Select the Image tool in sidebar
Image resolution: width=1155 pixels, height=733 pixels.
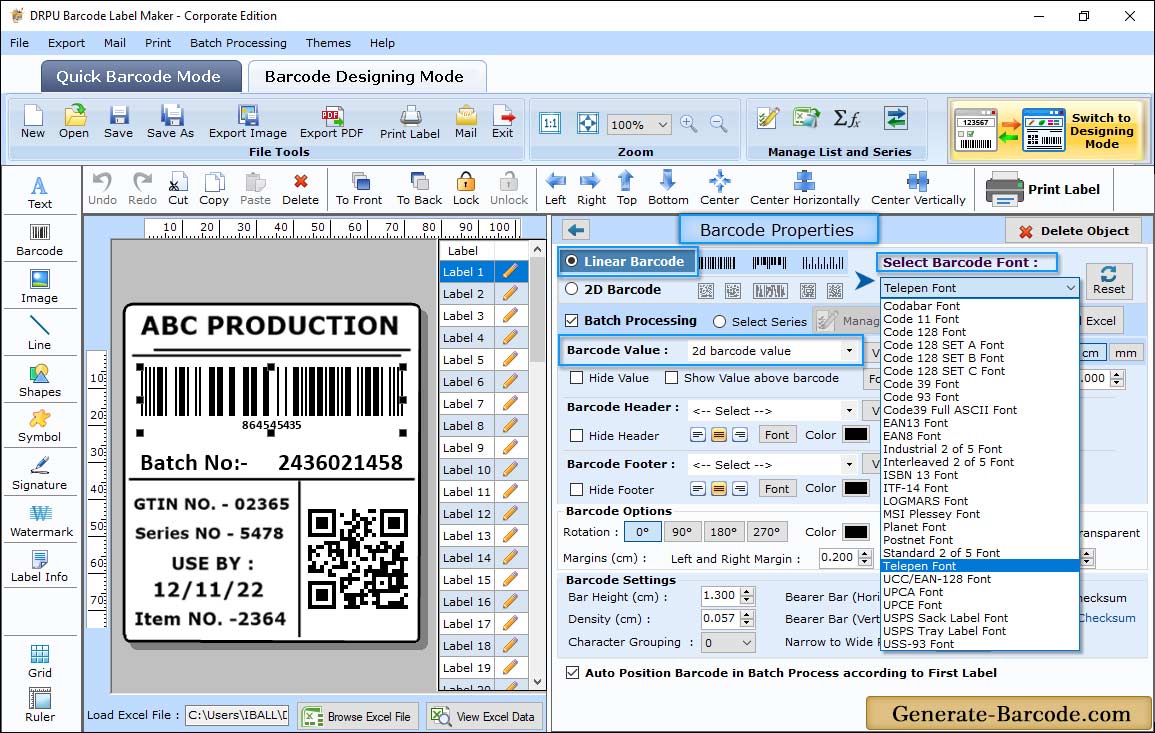[40, 287]
